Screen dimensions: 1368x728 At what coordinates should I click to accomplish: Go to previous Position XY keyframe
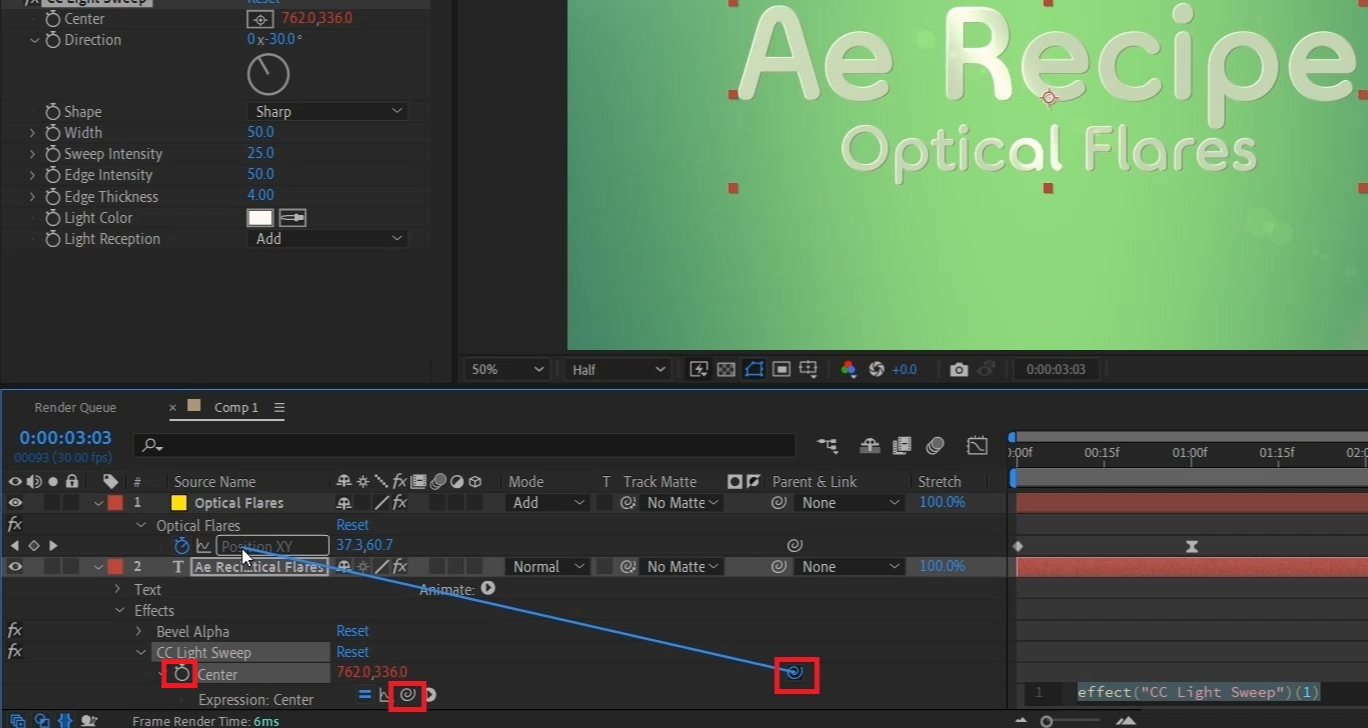[14, 546]
